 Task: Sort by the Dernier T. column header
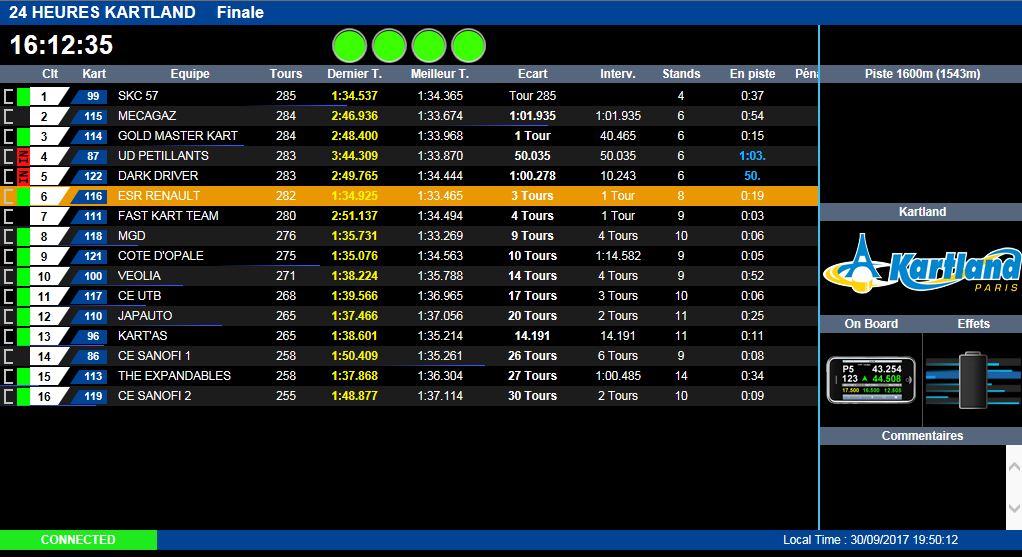[354, 74]
